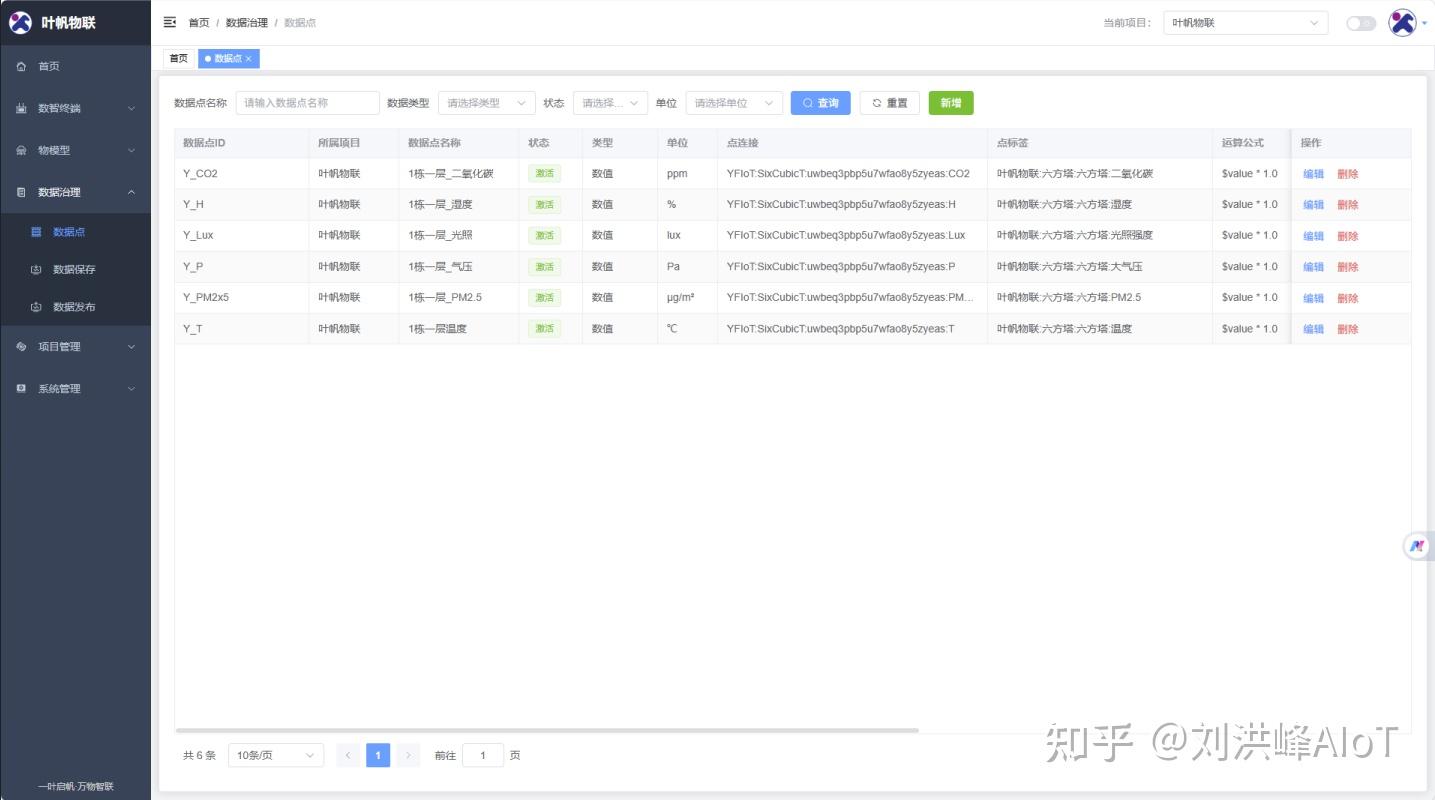Select page 1 in pagination

(x=378, y=755)
